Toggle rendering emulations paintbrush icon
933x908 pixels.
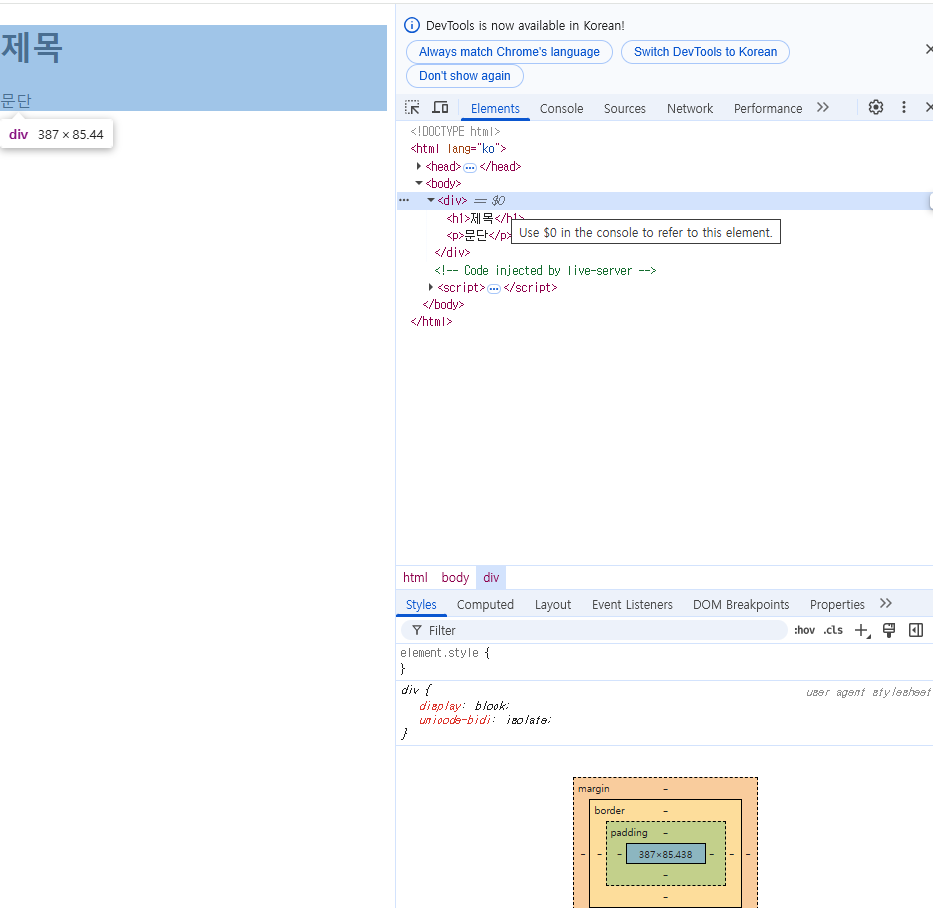[x=889, y=631]
